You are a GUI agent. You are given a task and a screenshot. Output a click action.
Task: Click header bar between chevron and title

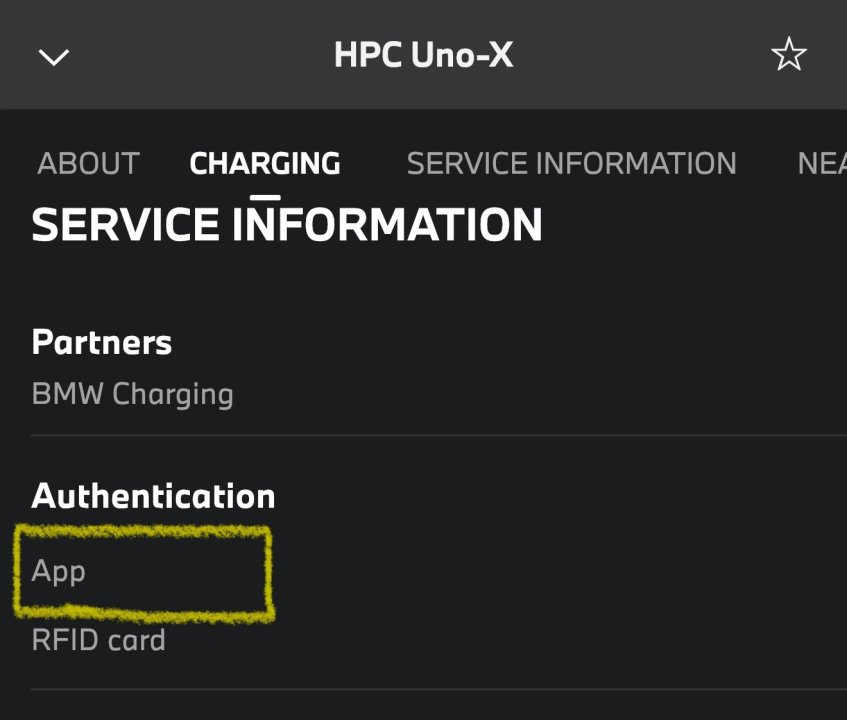pyautogui.click(x=200, y=55)
